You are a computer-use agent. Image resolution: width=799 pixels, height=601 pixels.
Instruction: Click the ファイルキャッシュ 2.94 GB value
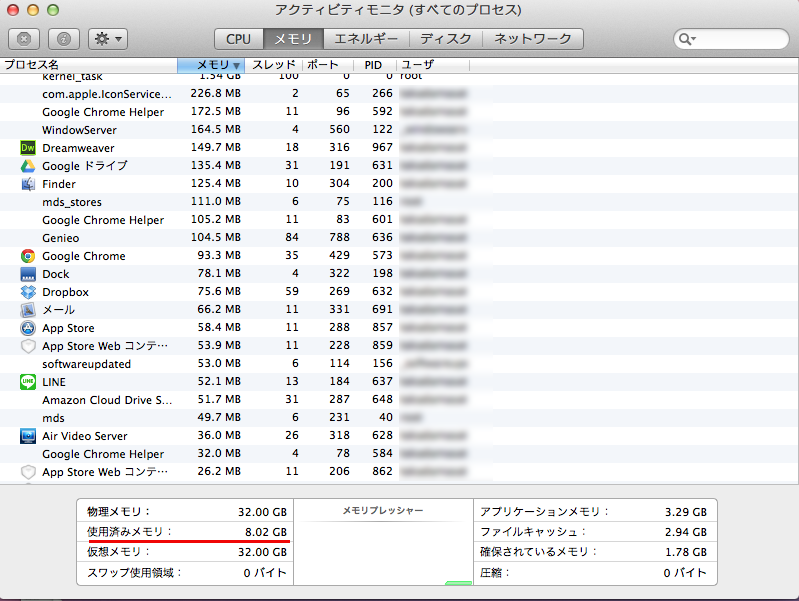coord(685,532)
